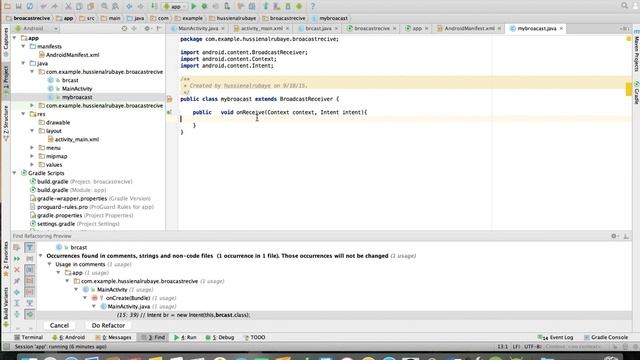The width and height of the screenshot is (640, 360).
Task: Click the Save All toolbar icon
Action: (x=19, y=6)
